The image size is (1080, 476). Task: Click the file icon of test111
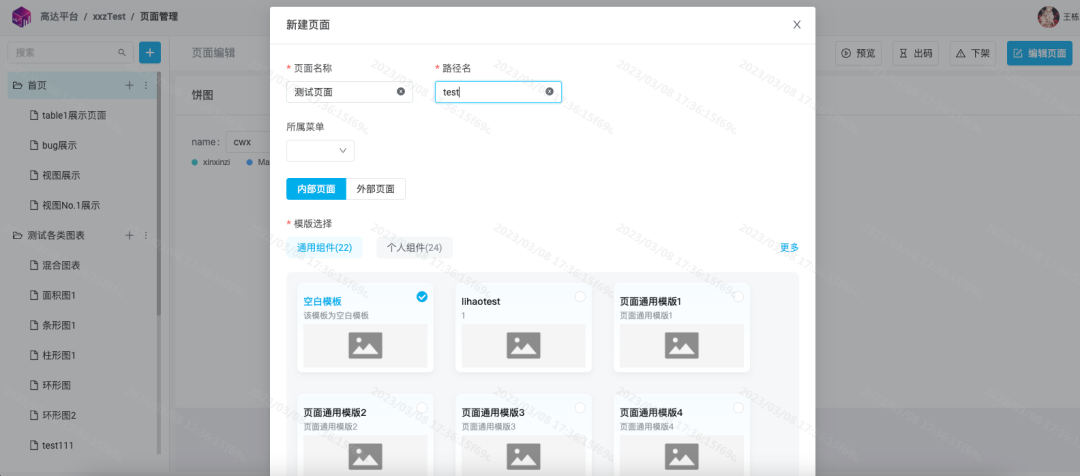pos(33,445)
